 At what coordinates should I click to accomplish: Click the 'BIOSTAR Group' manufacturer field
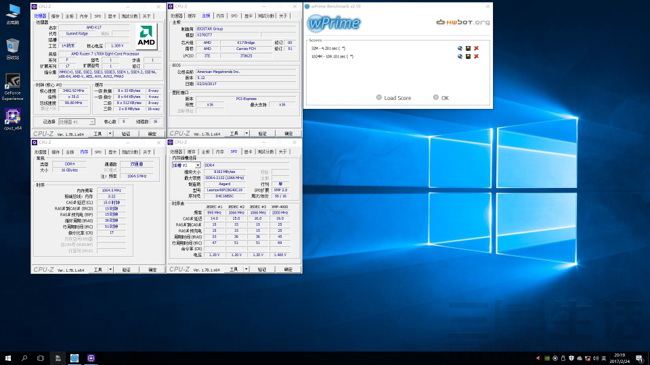246,29
